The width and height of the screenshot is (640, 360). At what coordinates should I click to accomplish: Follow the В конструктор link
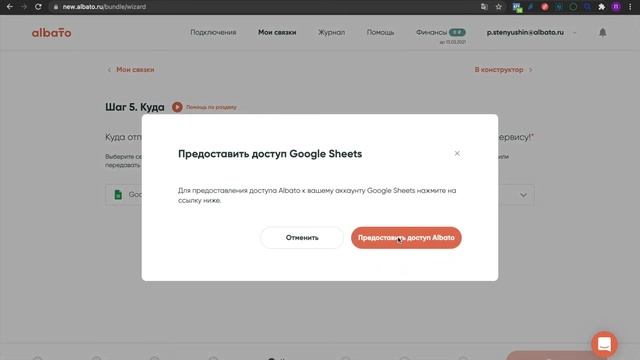pyautogui.click(x=499, y=70)
